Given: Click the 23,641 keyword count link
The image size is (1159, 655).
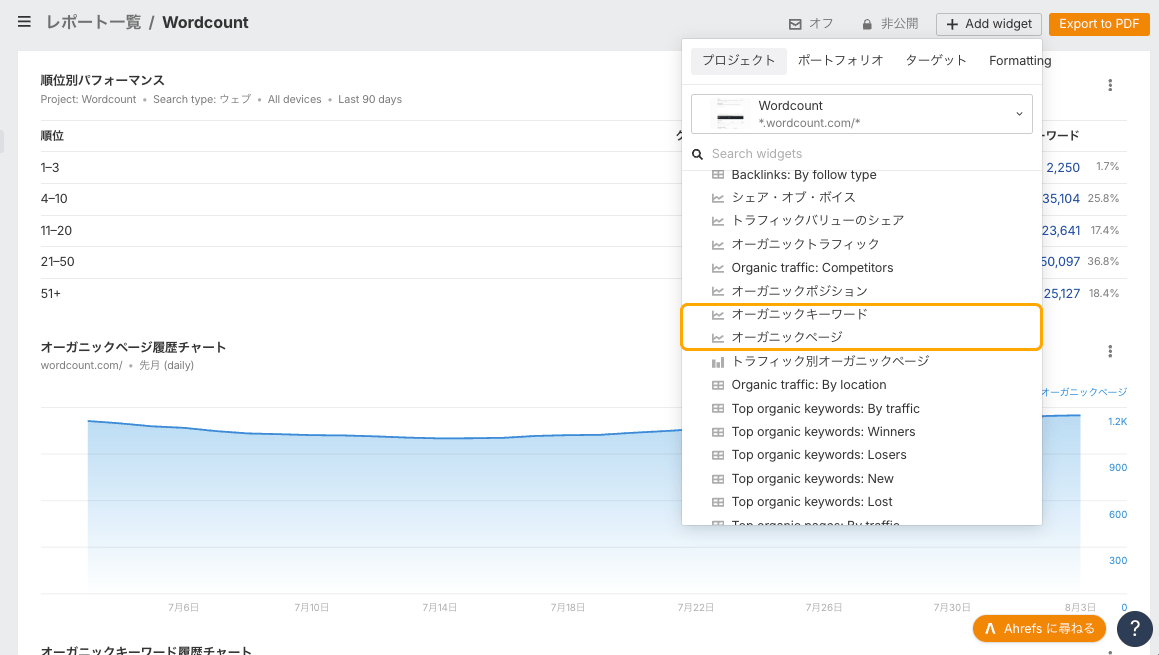Looking at the screenshot, I should [x=1061, y=231].
